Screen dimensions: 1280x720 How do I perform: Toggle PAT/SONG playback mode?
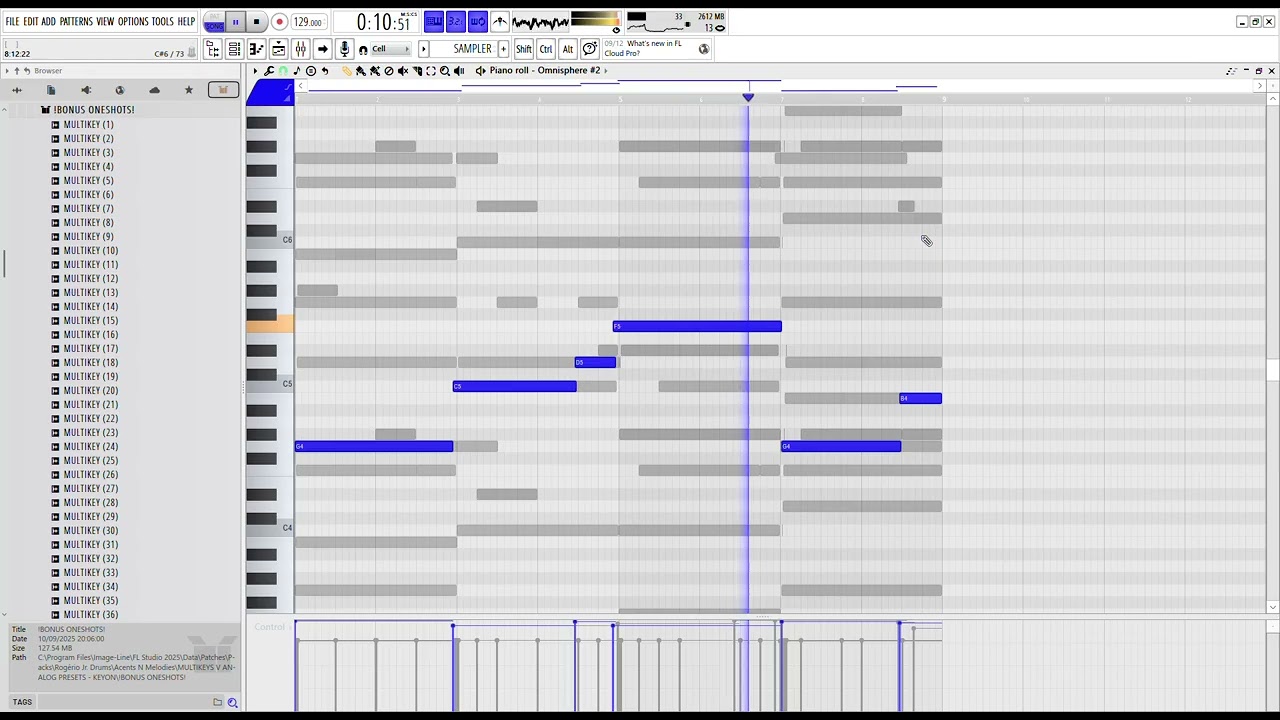[x=214, y=22]
